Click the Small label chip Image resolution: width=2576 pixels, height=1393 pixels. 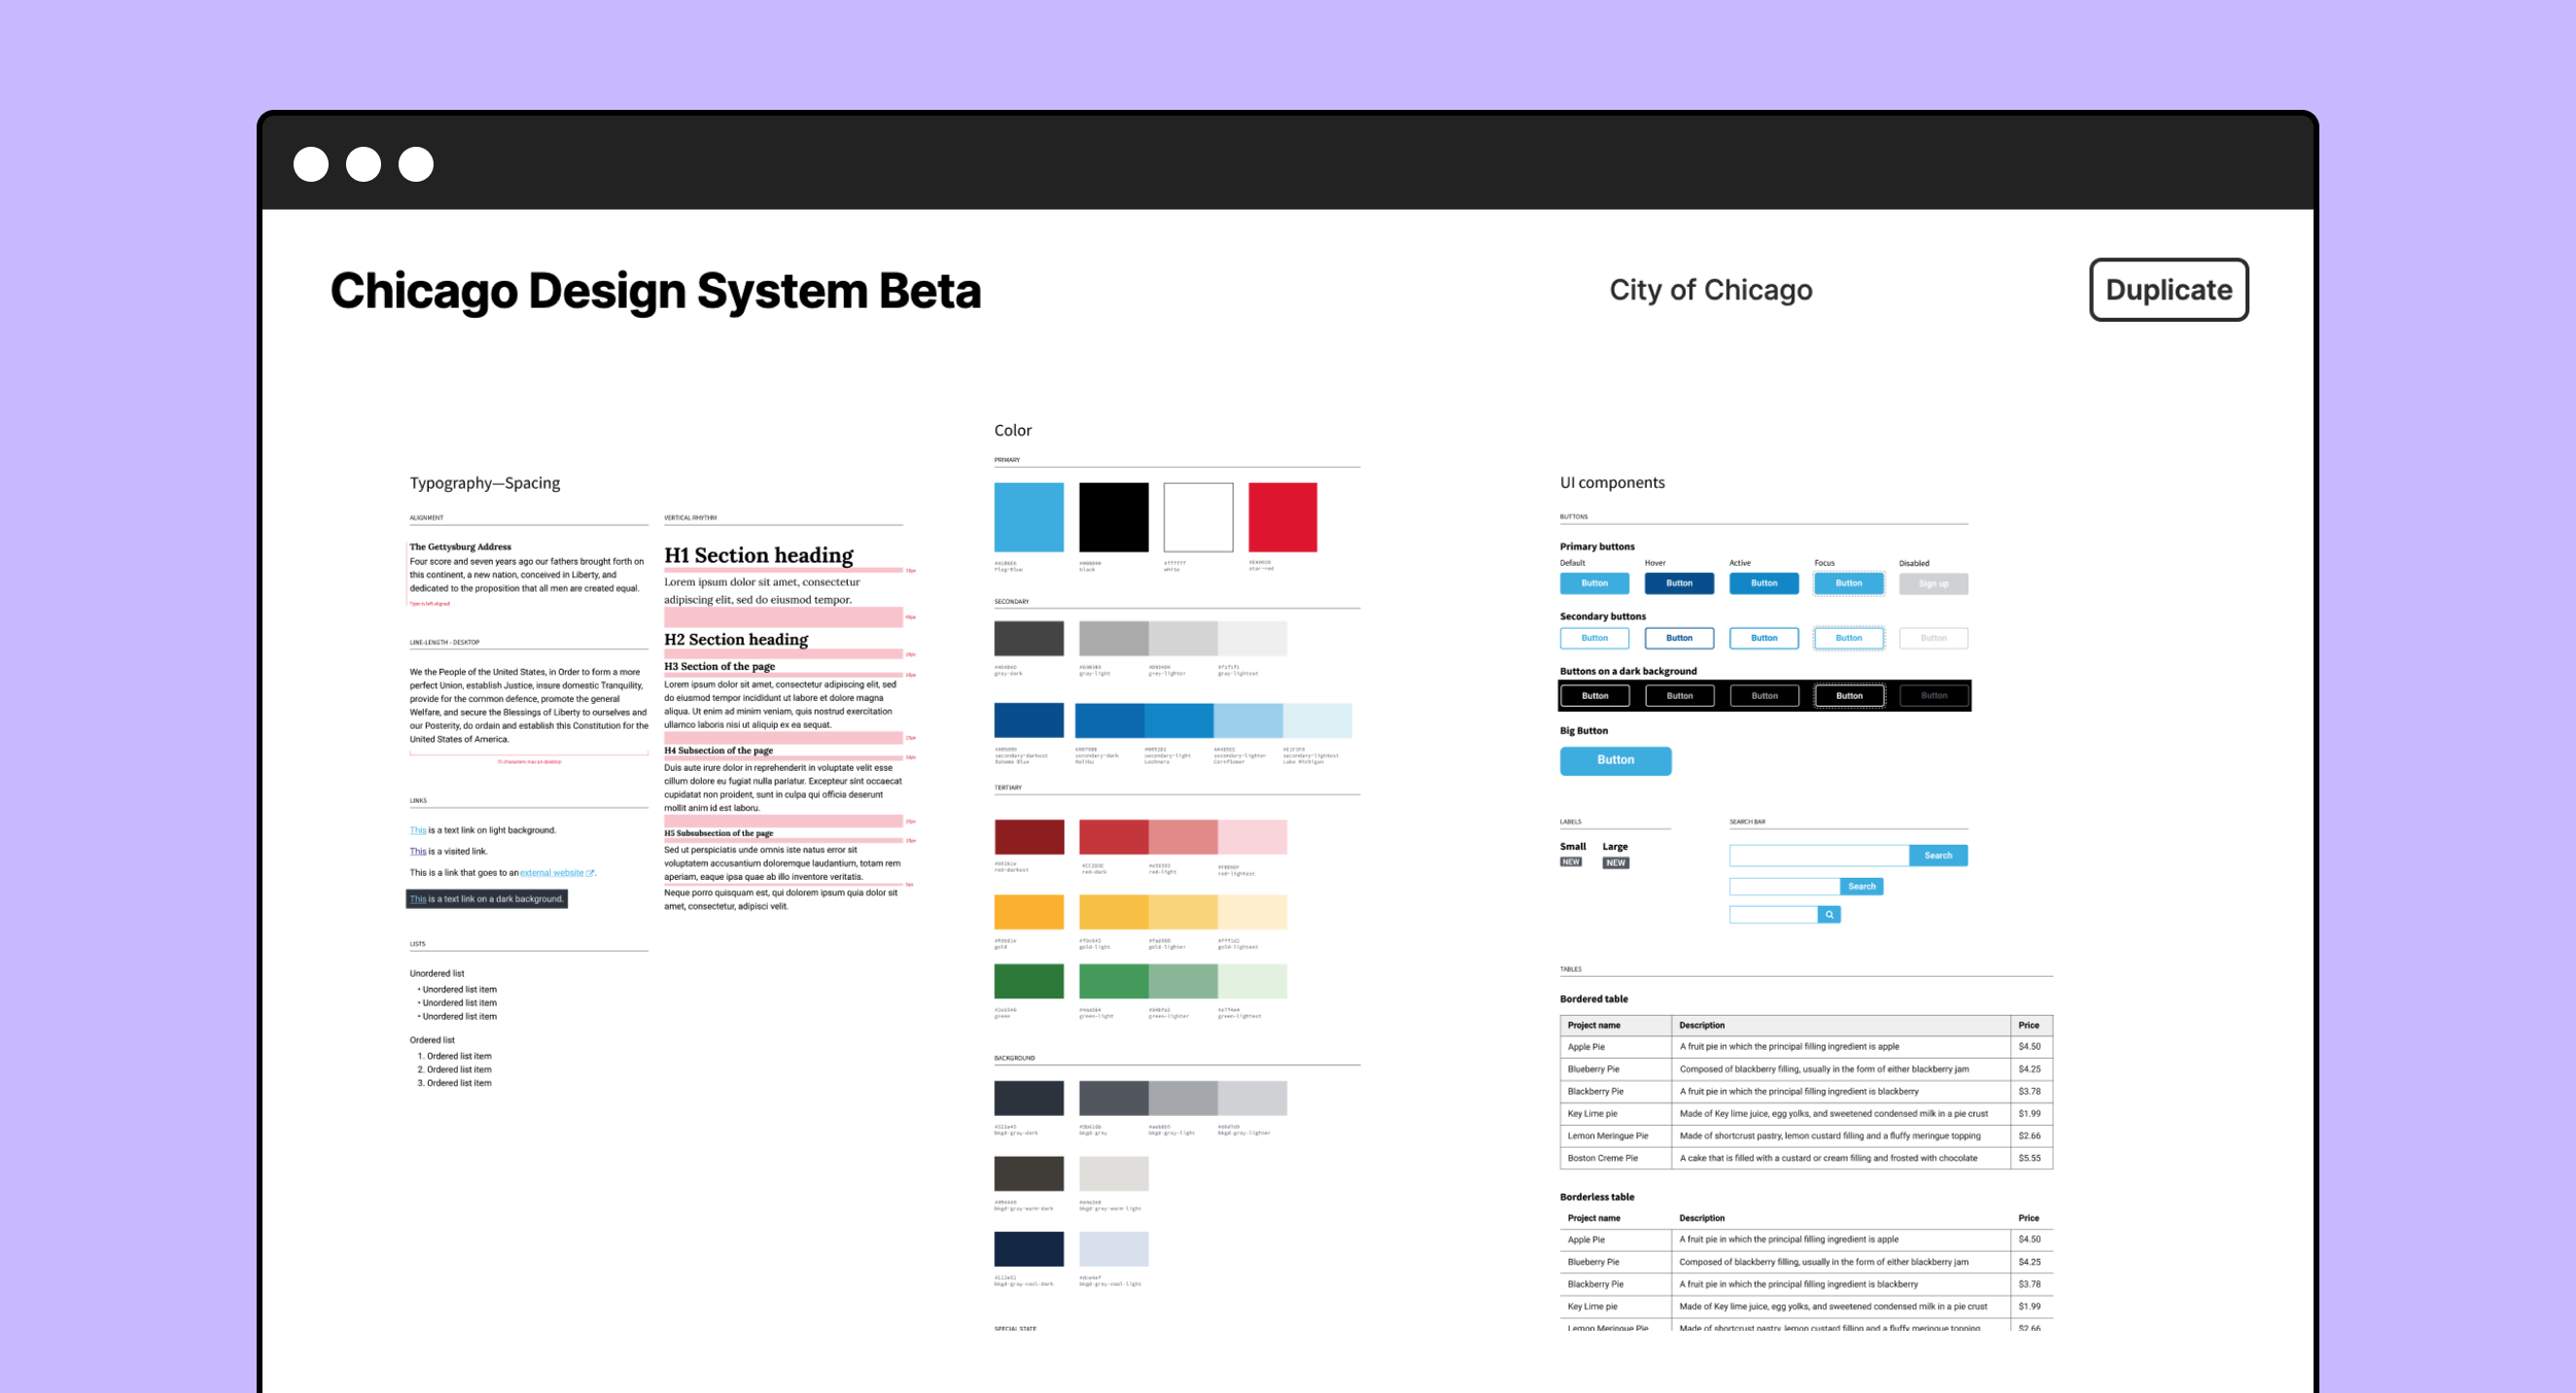[1571, 857]
